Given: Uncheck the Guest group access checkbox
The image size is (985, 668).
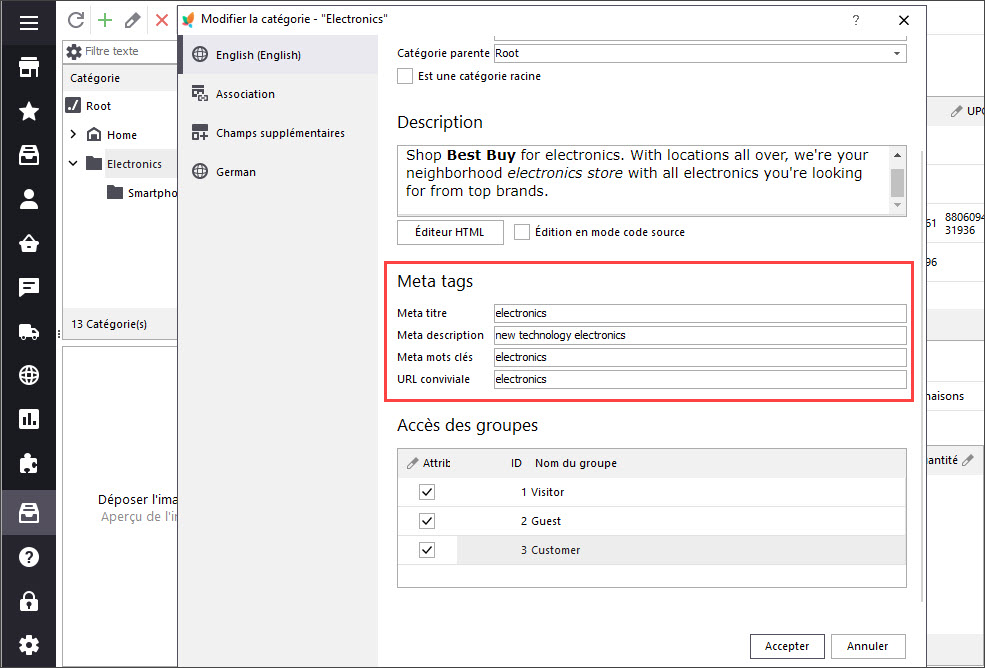Looking at the screenshot, I should 427,521.
